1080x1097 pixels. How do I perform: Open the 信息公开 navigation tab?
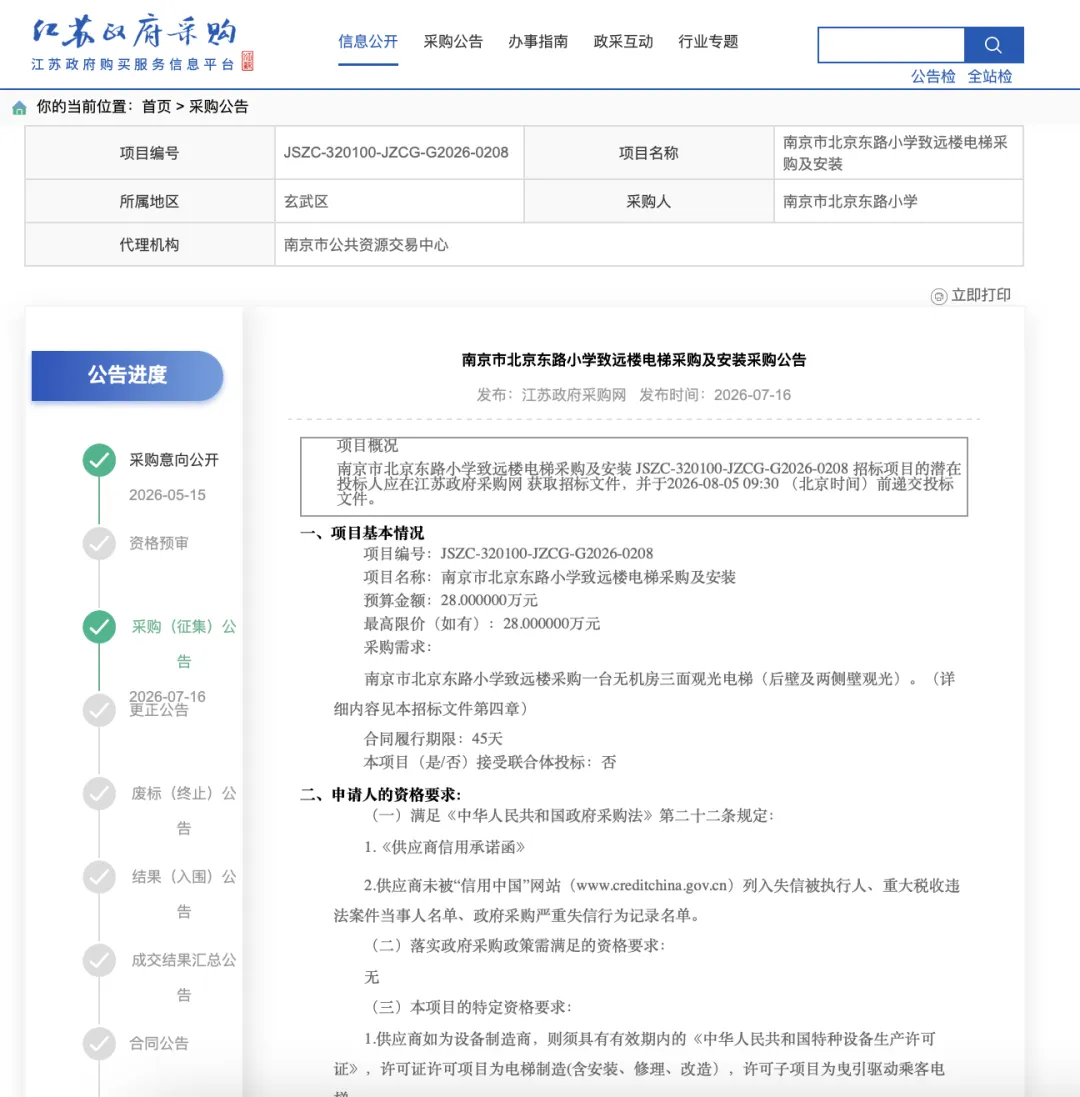click(368, 42)
